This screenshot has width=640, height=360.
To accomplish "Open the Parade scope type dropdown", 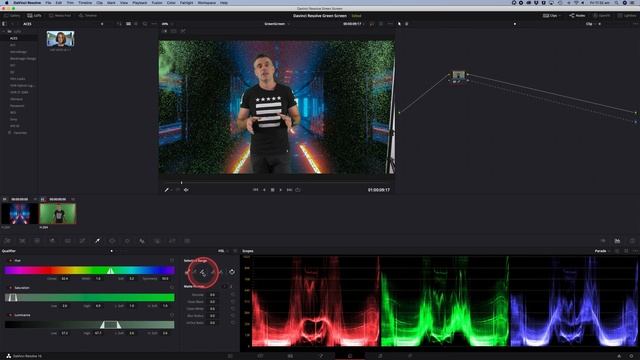I will (602, 251).
